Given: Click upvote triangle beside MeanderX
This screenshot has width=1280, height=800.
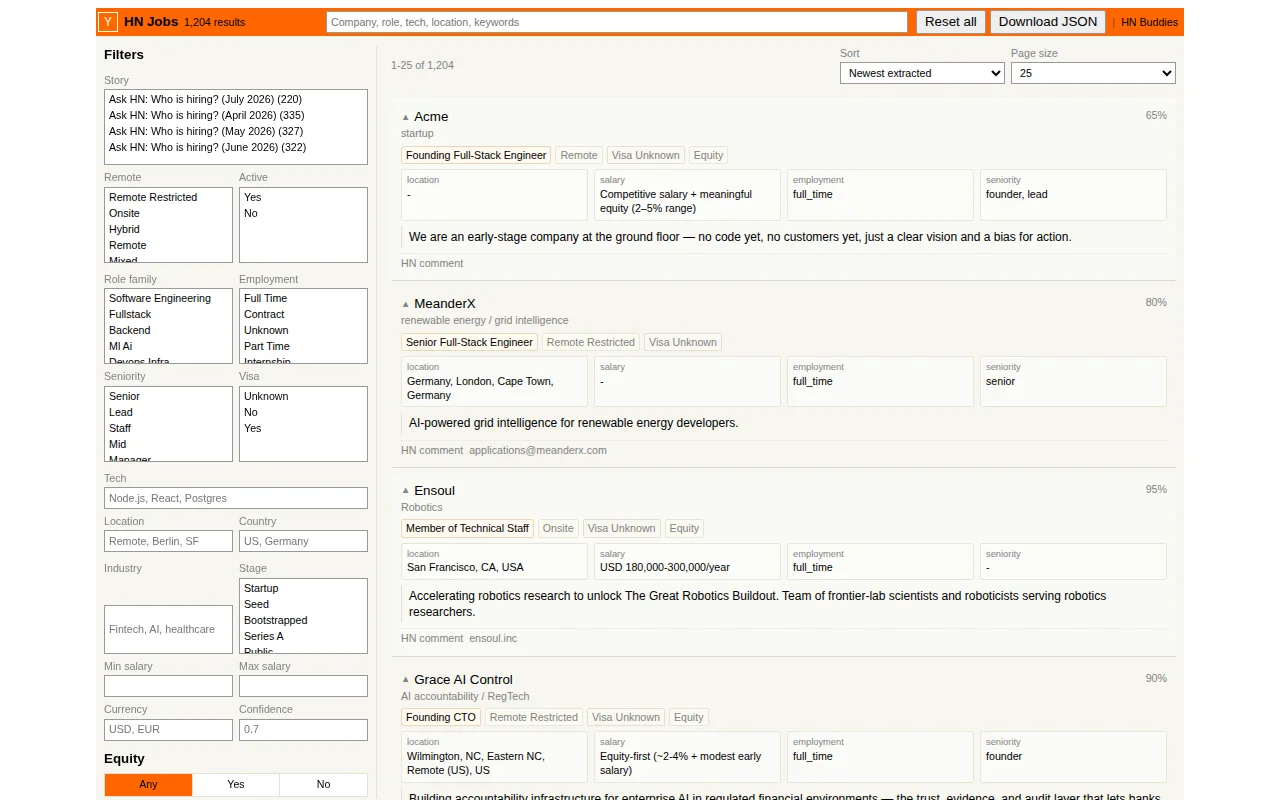Looking at the screenshot, I should click(406, 304).
